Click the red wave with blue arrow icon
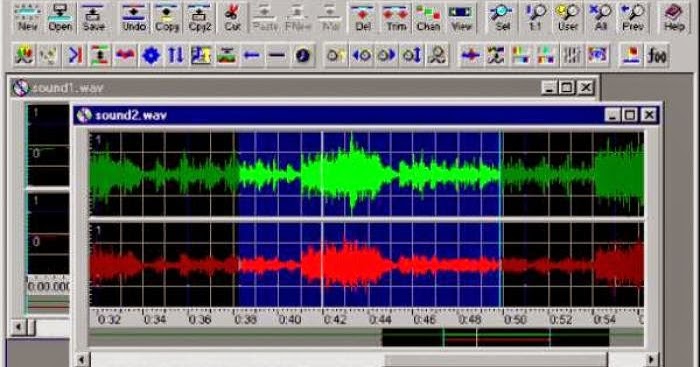The height and width of the screenshot is (367, 700). [125, 55]
